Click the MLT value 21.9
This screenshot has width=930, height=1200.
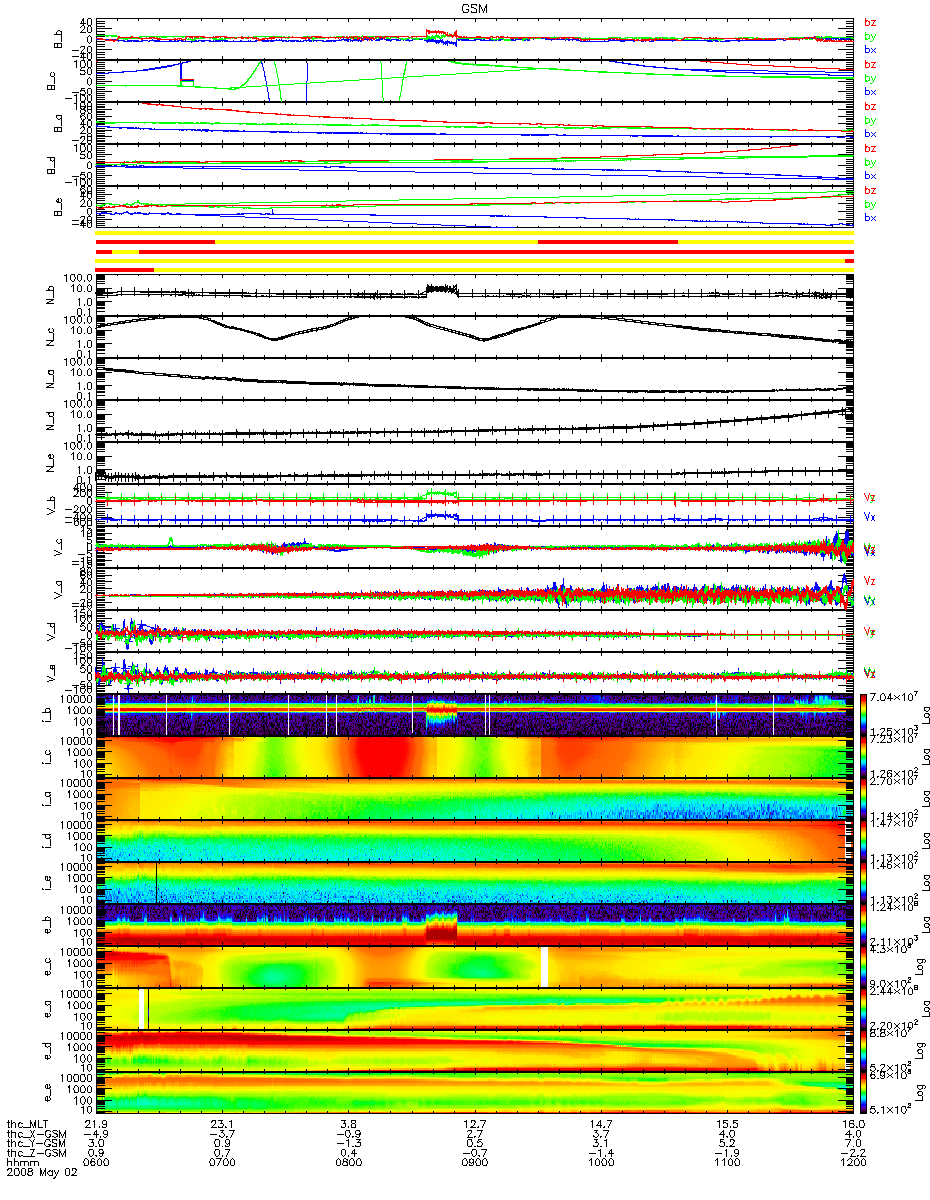point(96,1123)
